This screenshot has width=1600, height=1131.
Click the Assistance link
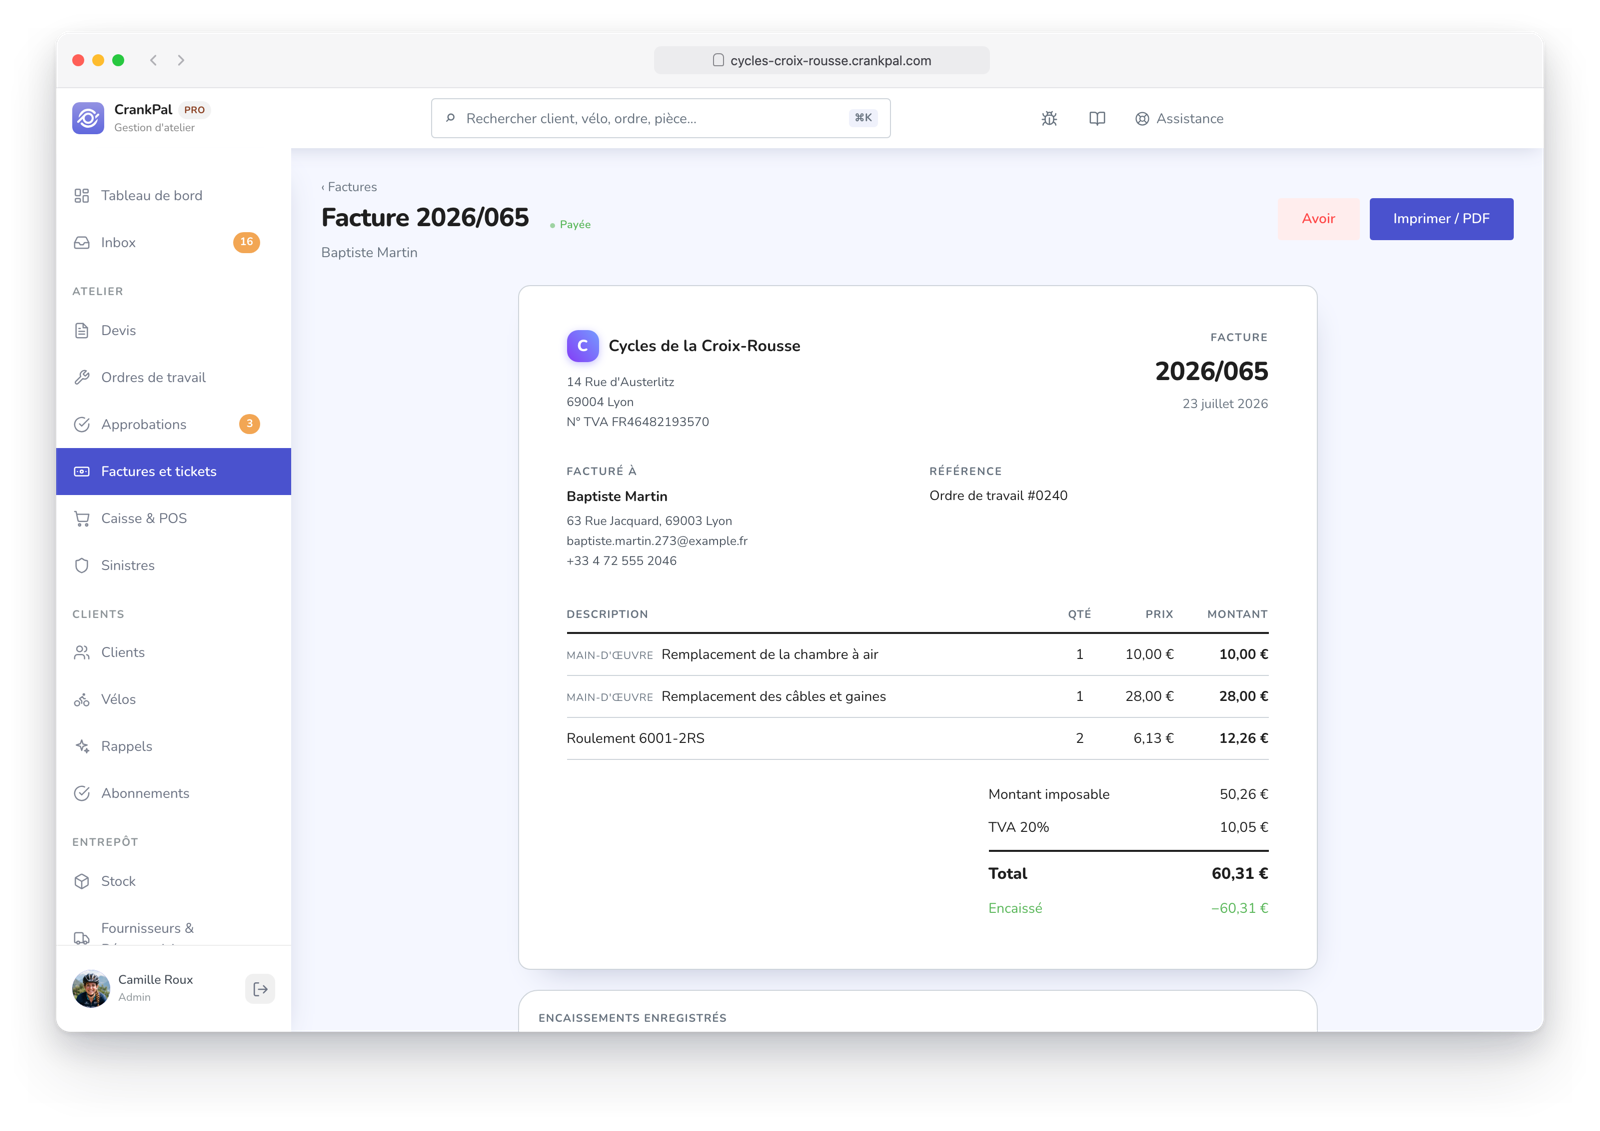click(x=1179, y=119)
